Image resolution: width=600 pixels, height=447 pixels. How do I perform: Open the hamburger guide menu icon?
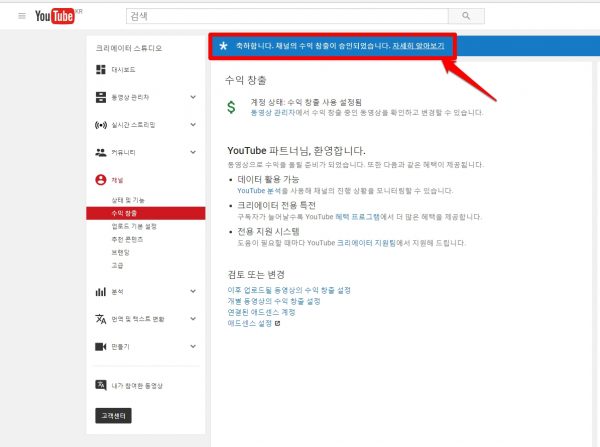pyautogui.click(x=22, y=16)
